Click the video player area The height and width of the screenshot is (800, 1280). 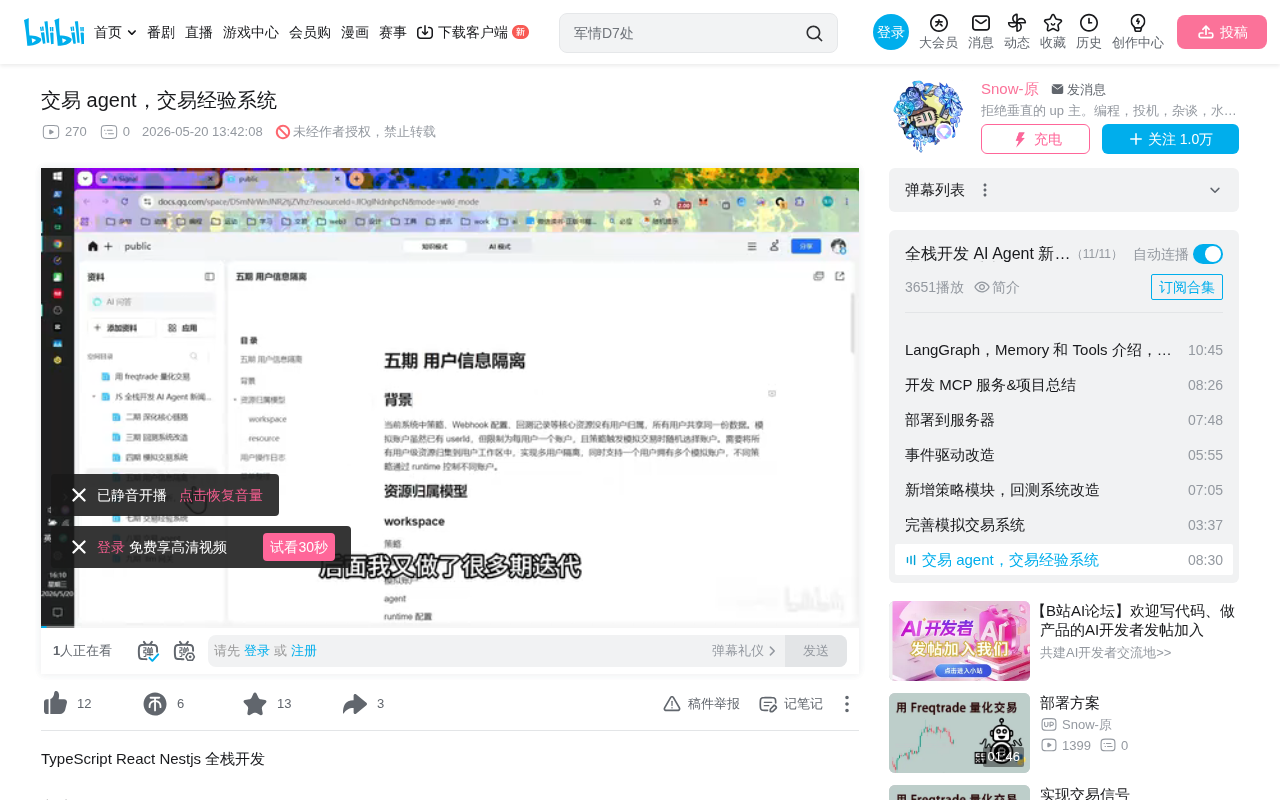[450, 397]
